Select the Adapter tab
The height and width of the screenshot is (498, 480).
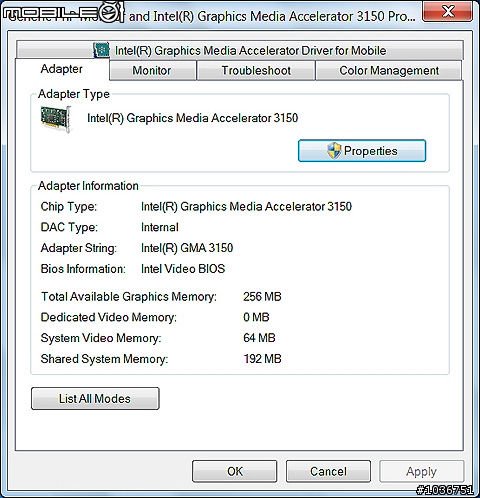pos(62,69)
